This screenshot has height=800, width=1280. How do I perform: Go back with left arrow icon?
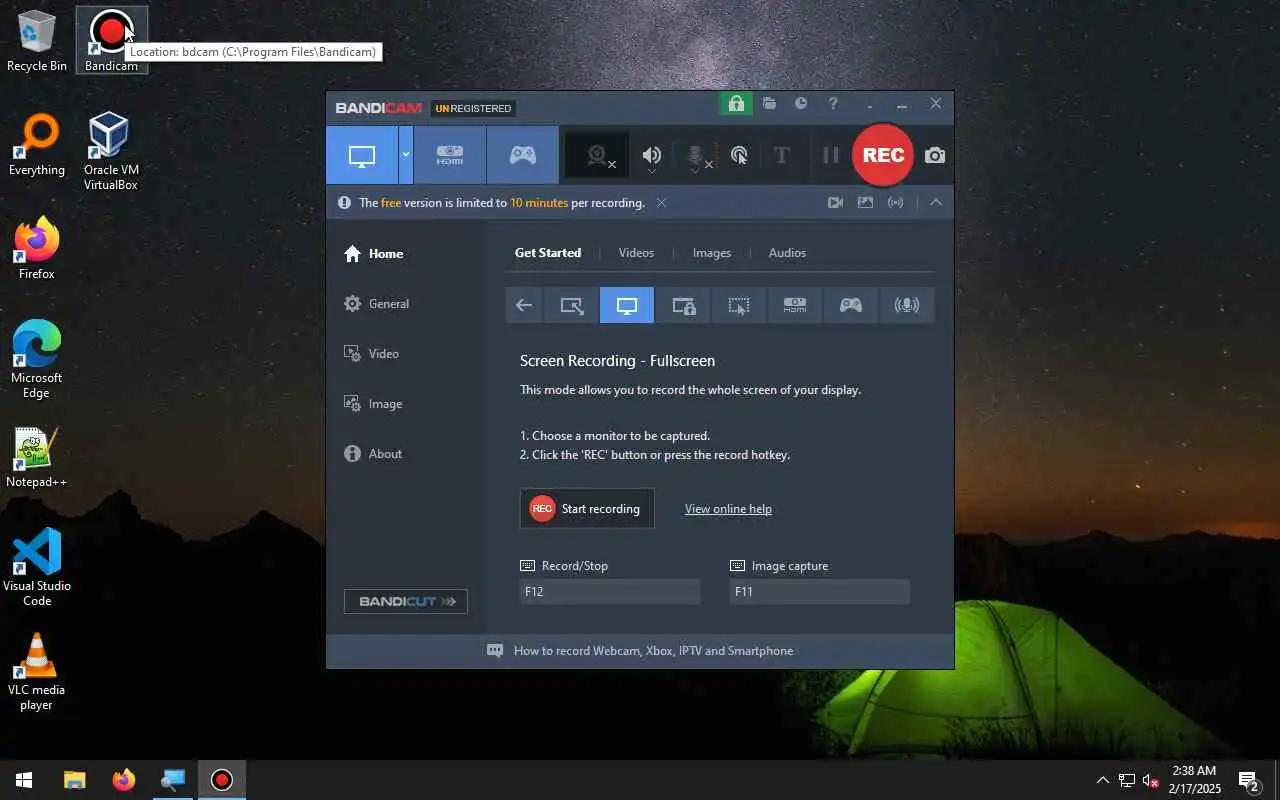tap(523, 306)
